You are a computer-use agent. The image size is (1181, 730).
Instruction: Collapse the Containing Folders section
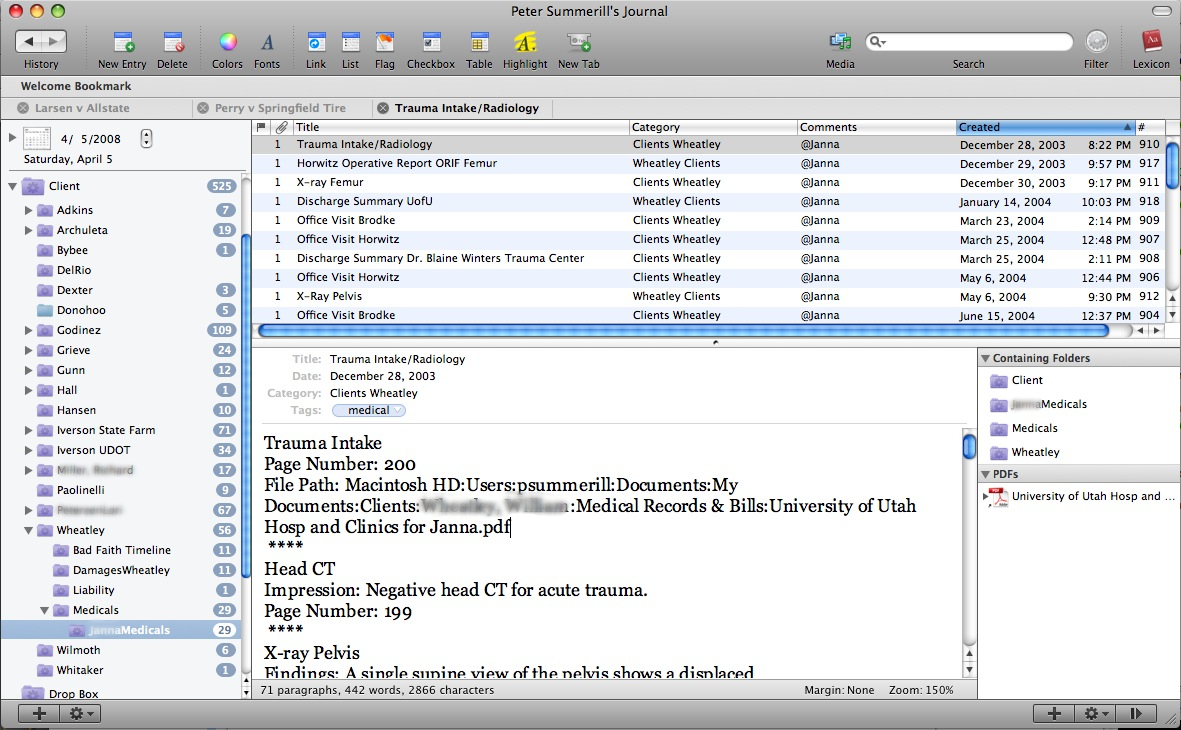coord(985,359)
